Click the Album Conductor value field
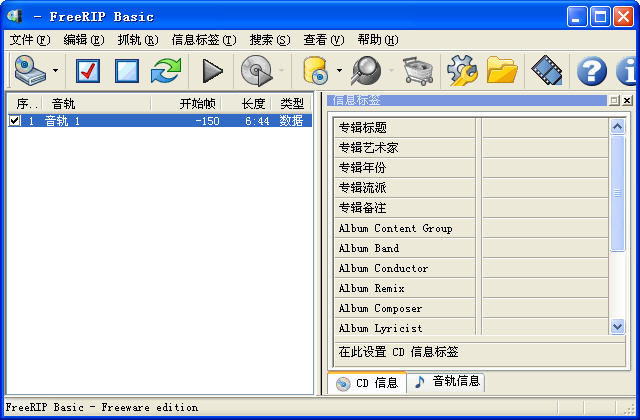This screenshot has height=420, width=640. [545, 268]
